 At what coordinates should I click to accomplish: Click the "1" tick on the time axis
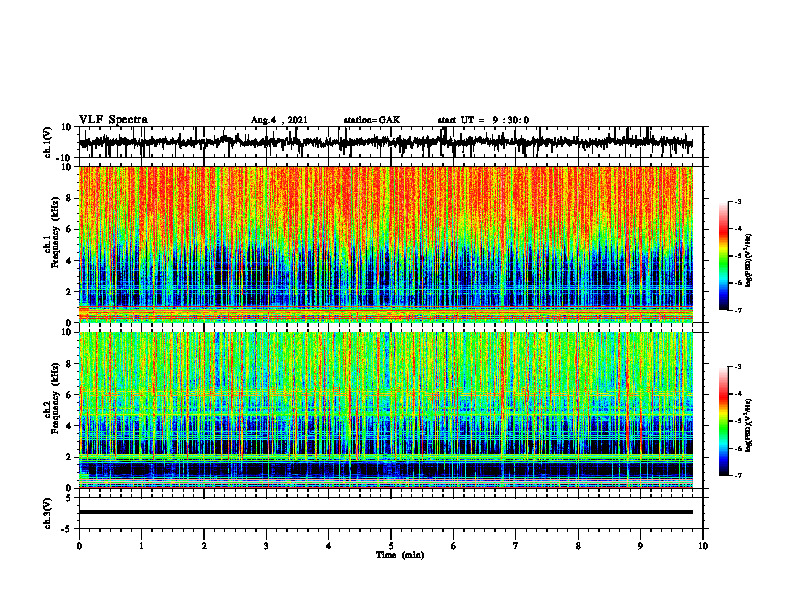tap(141, 546)
